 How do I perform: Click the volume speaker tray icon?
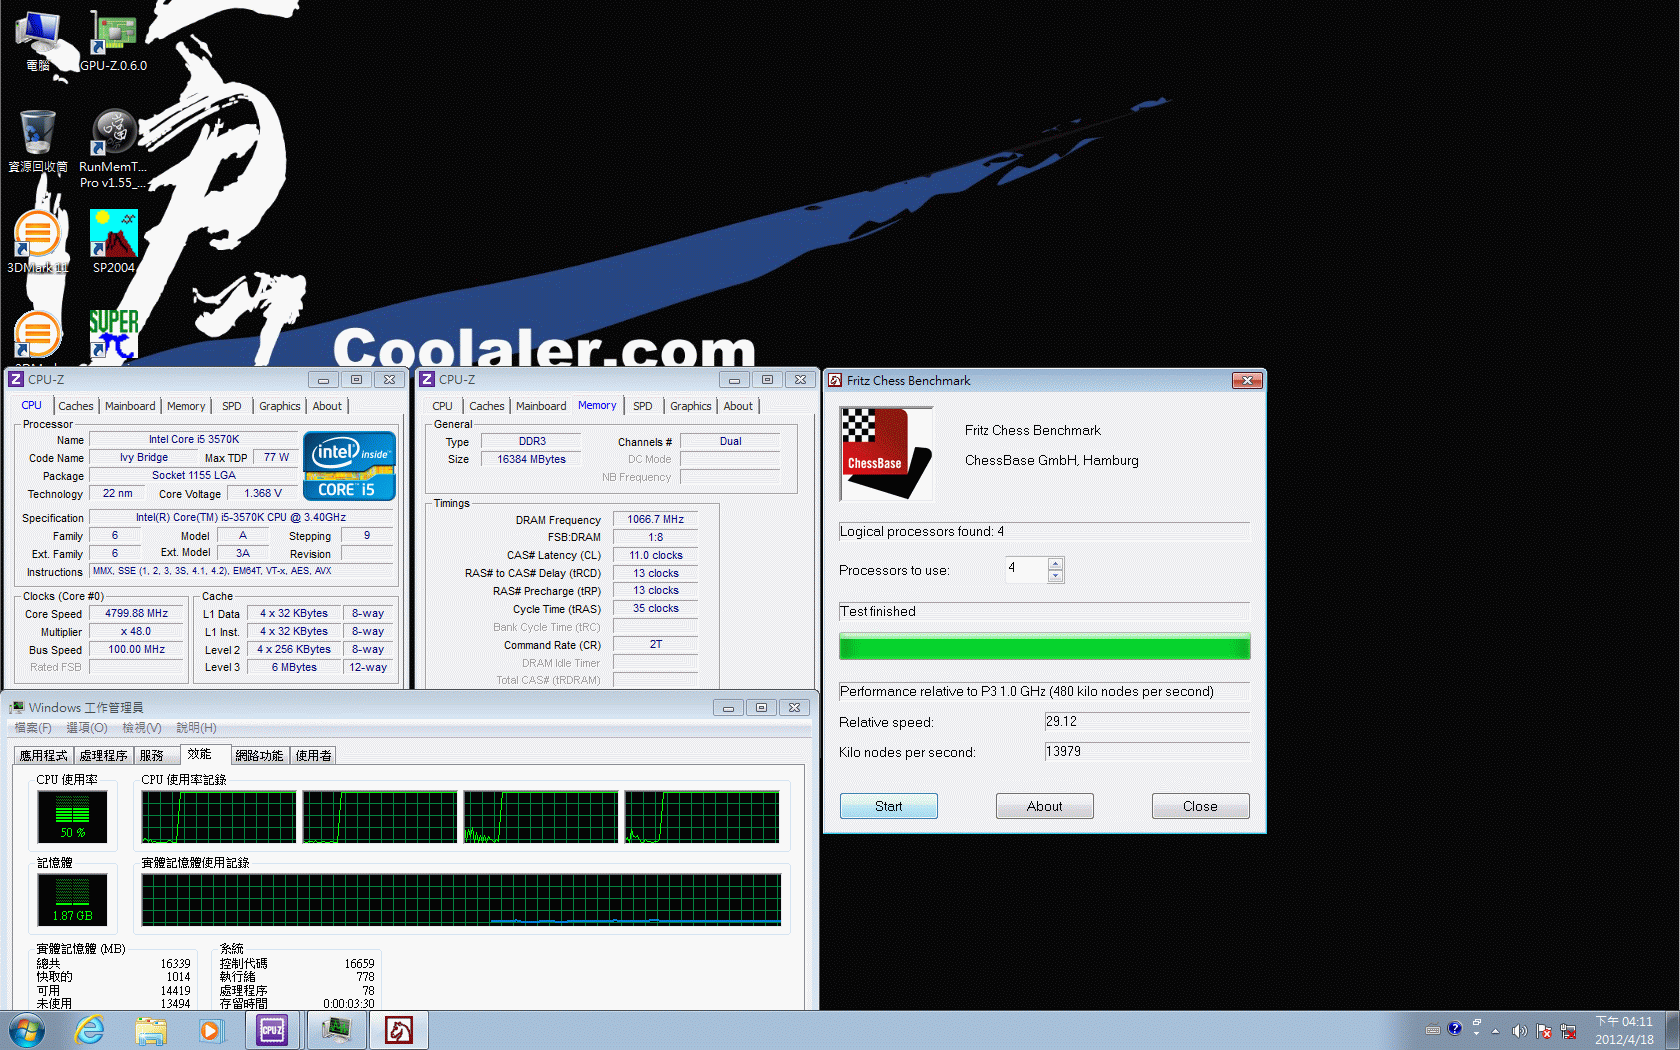click(1519, 1031)
